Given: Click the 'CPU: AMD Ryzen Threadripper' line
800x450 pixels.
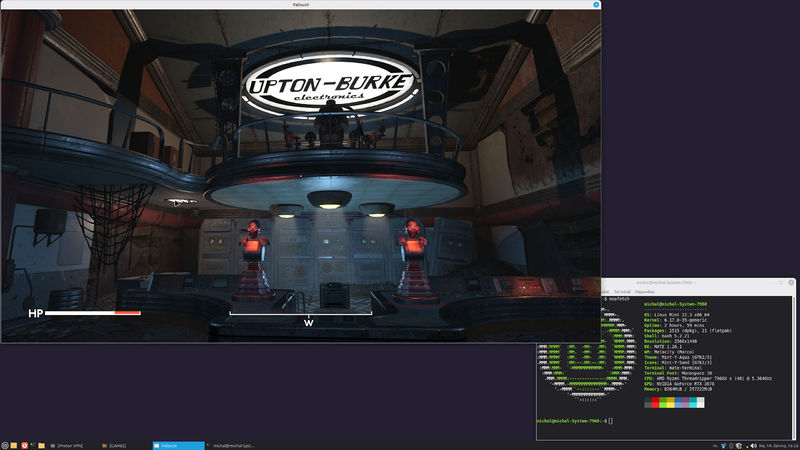Looking at the screenshot, I should [x=708, y=379].
